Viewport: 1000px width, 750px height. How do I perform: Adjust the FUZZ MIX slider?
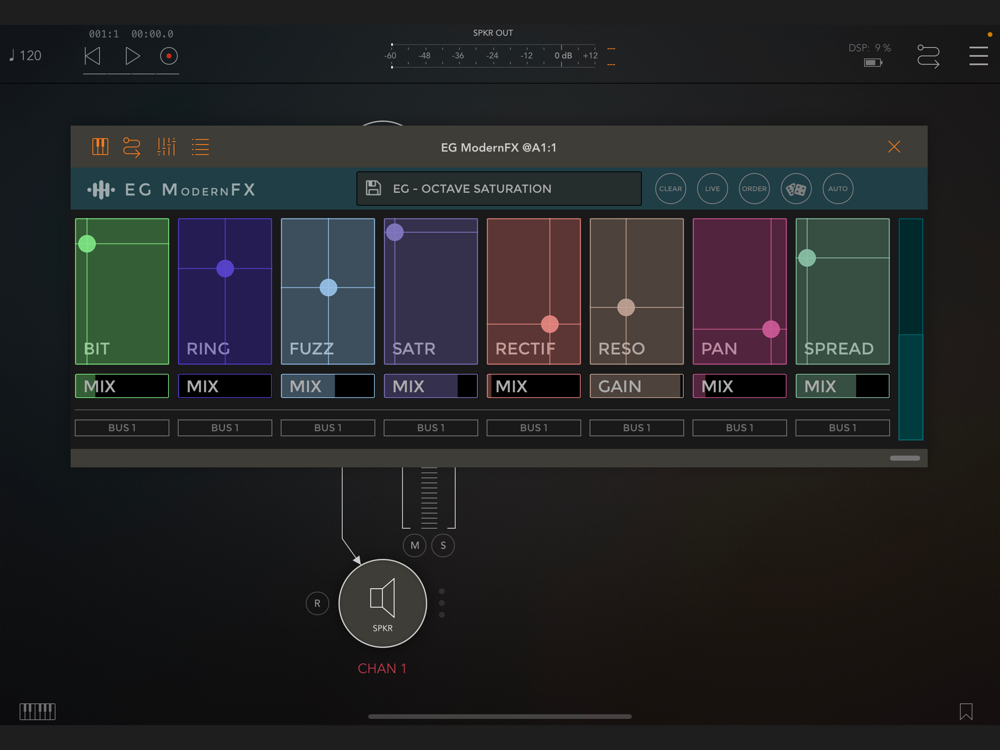click(328, 386)
